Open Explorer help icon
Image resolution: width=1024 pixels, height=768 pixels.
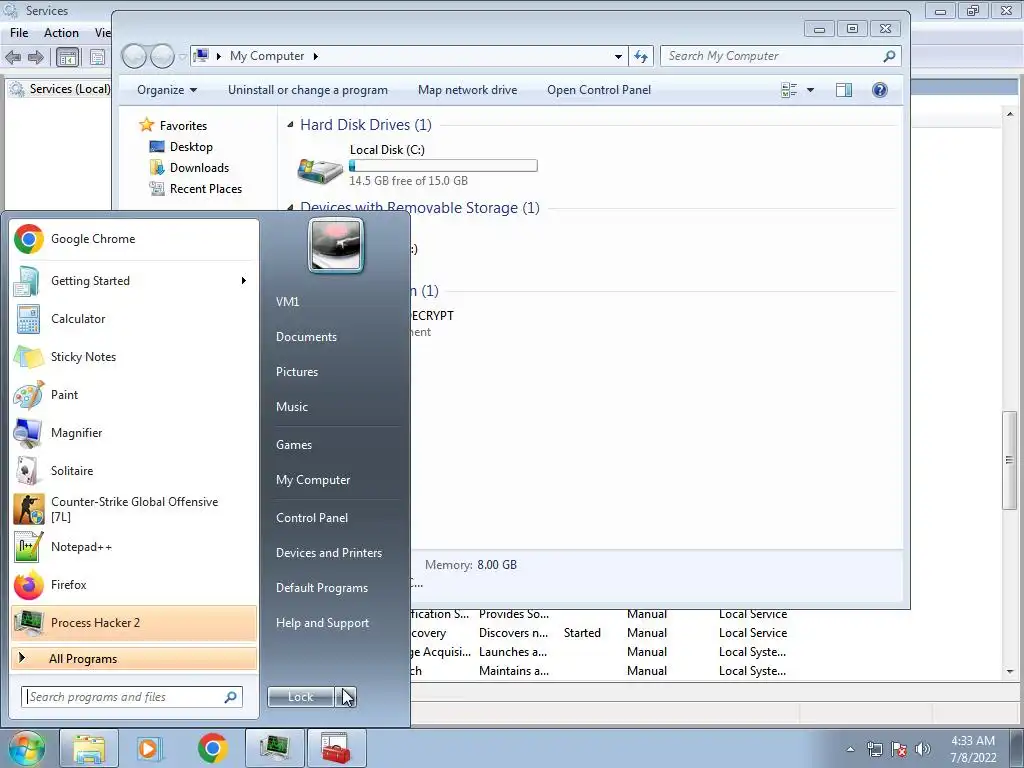[880, 90]
